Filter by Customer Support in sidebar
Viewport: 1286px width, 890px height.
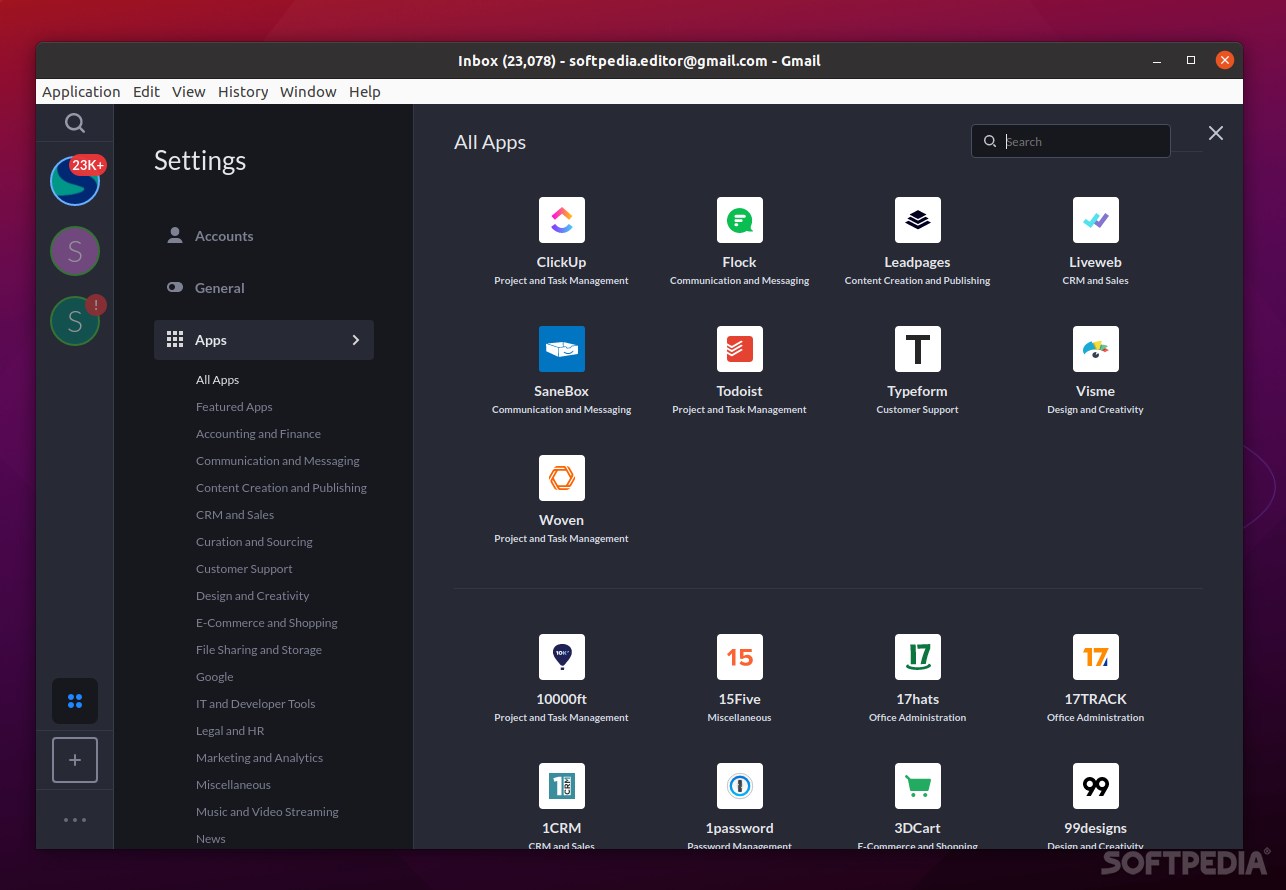pyautogui.click(x=244, y=569)
